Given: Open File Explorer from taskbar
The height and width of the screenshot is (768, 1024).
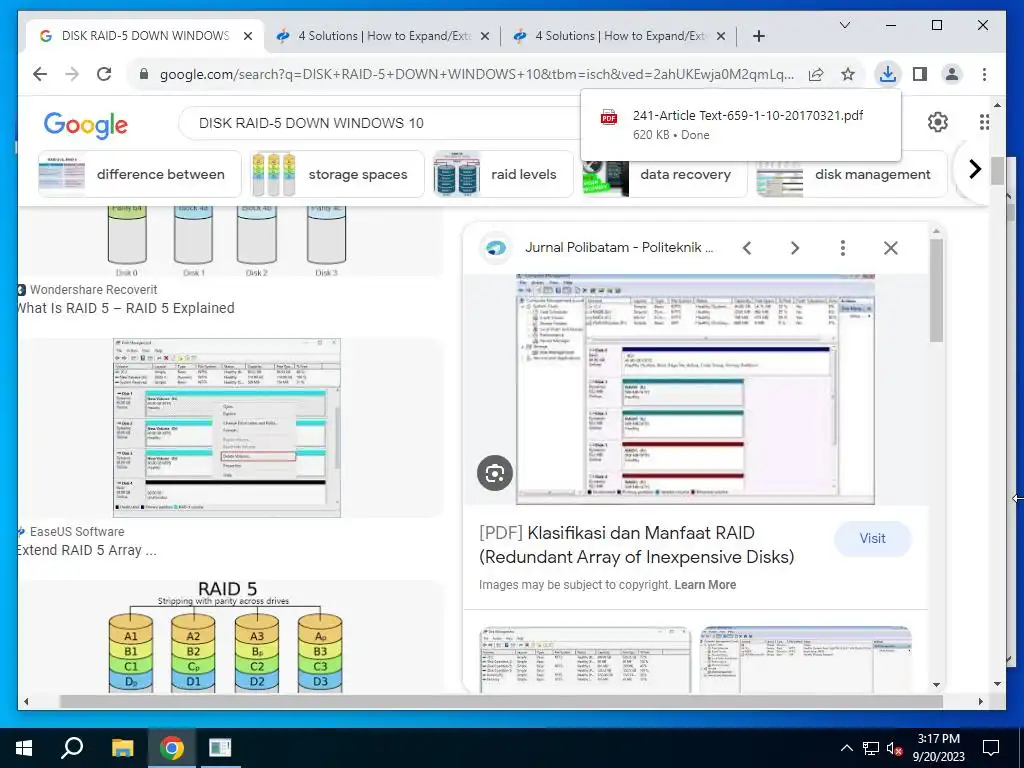Looking at the screenshot, I should pos(122,748).
